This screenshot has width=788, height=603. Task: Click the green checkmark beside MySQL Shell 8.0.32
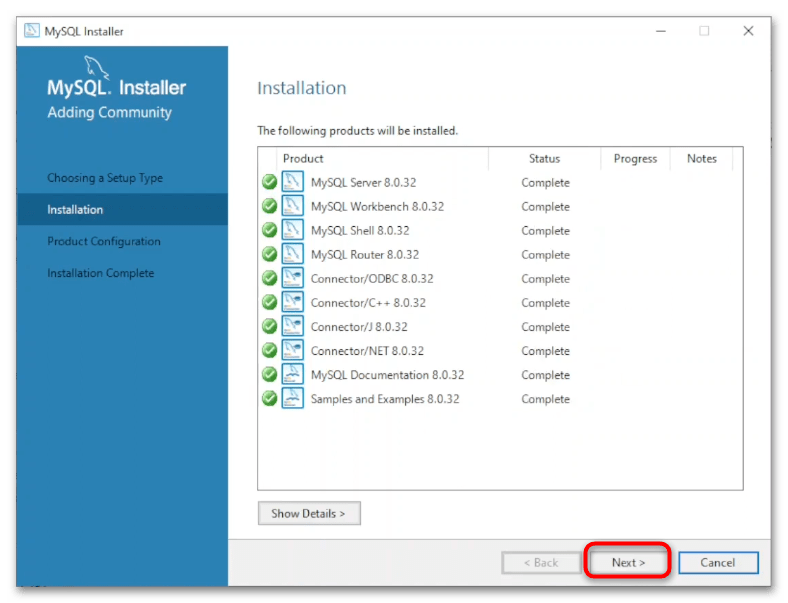pos(269,230)
